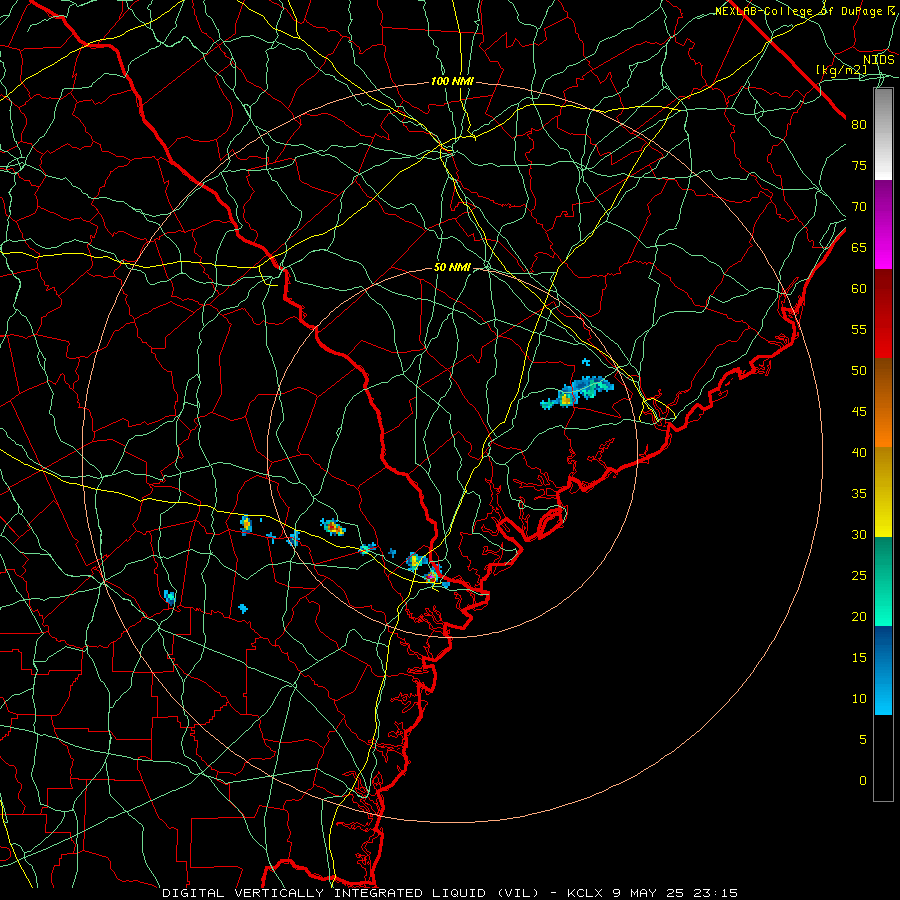Pick the dark red band of the VIL scale

[883, 314]
